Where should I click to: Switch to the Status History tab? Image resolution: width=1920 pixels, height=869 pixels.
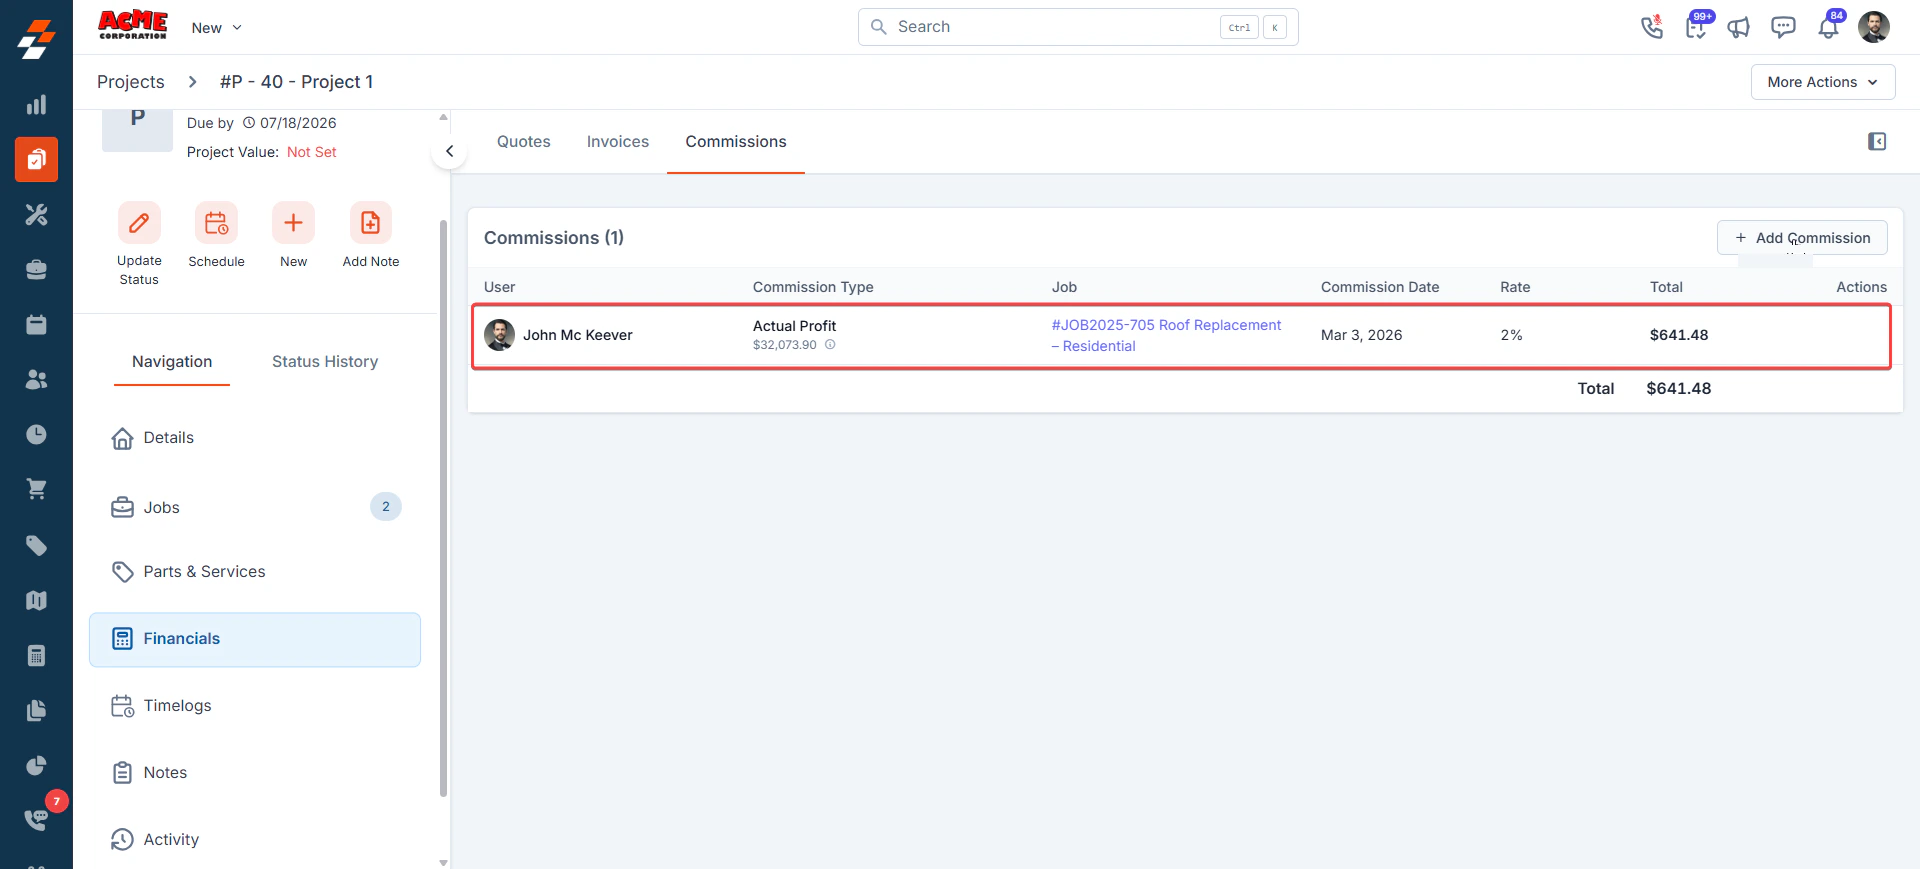click(x=325, y=362)
